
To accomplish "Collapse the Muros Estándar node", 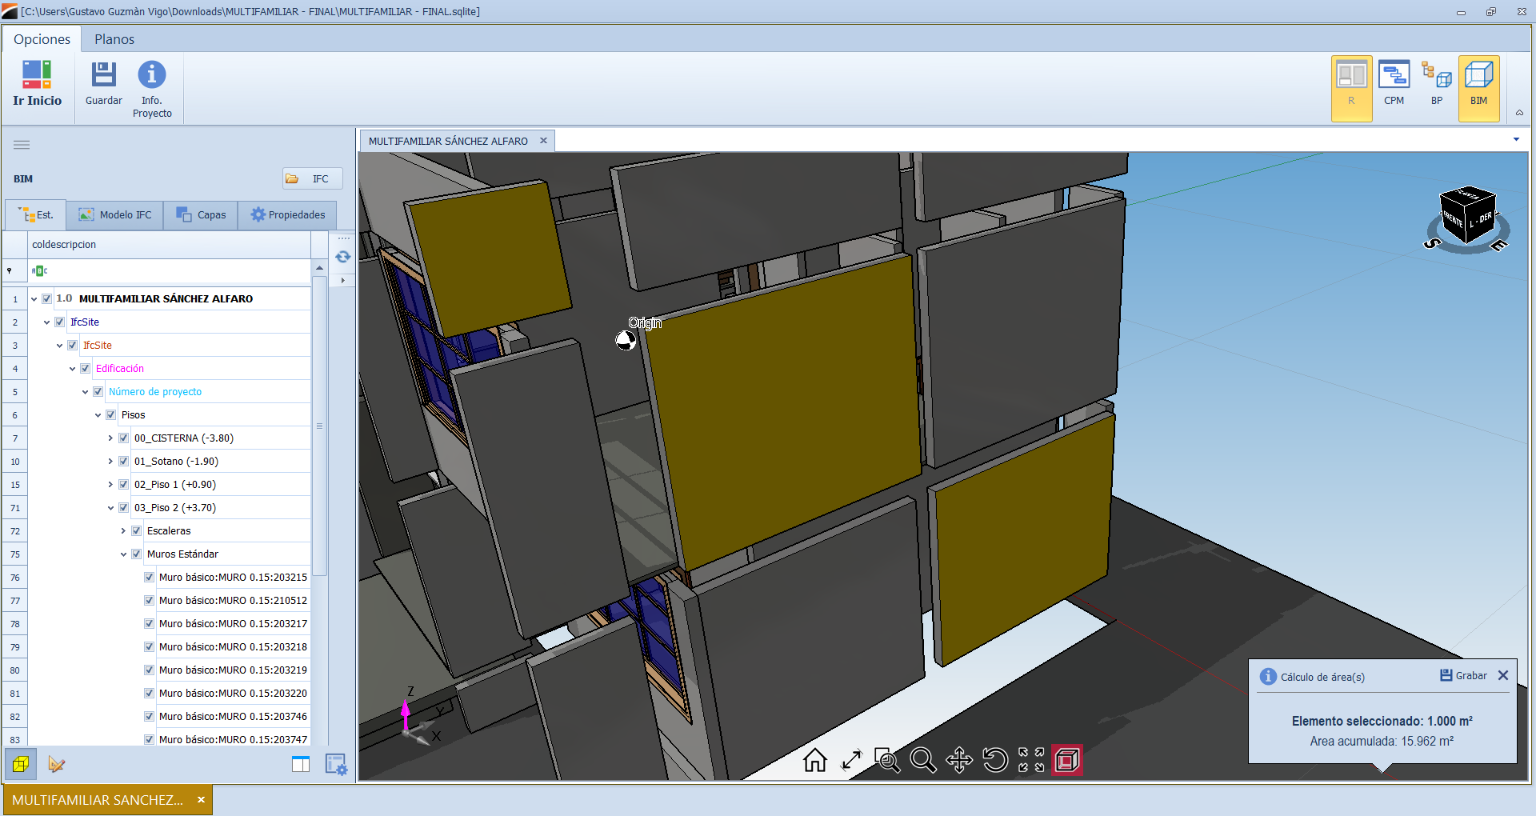I will point(124,554).
